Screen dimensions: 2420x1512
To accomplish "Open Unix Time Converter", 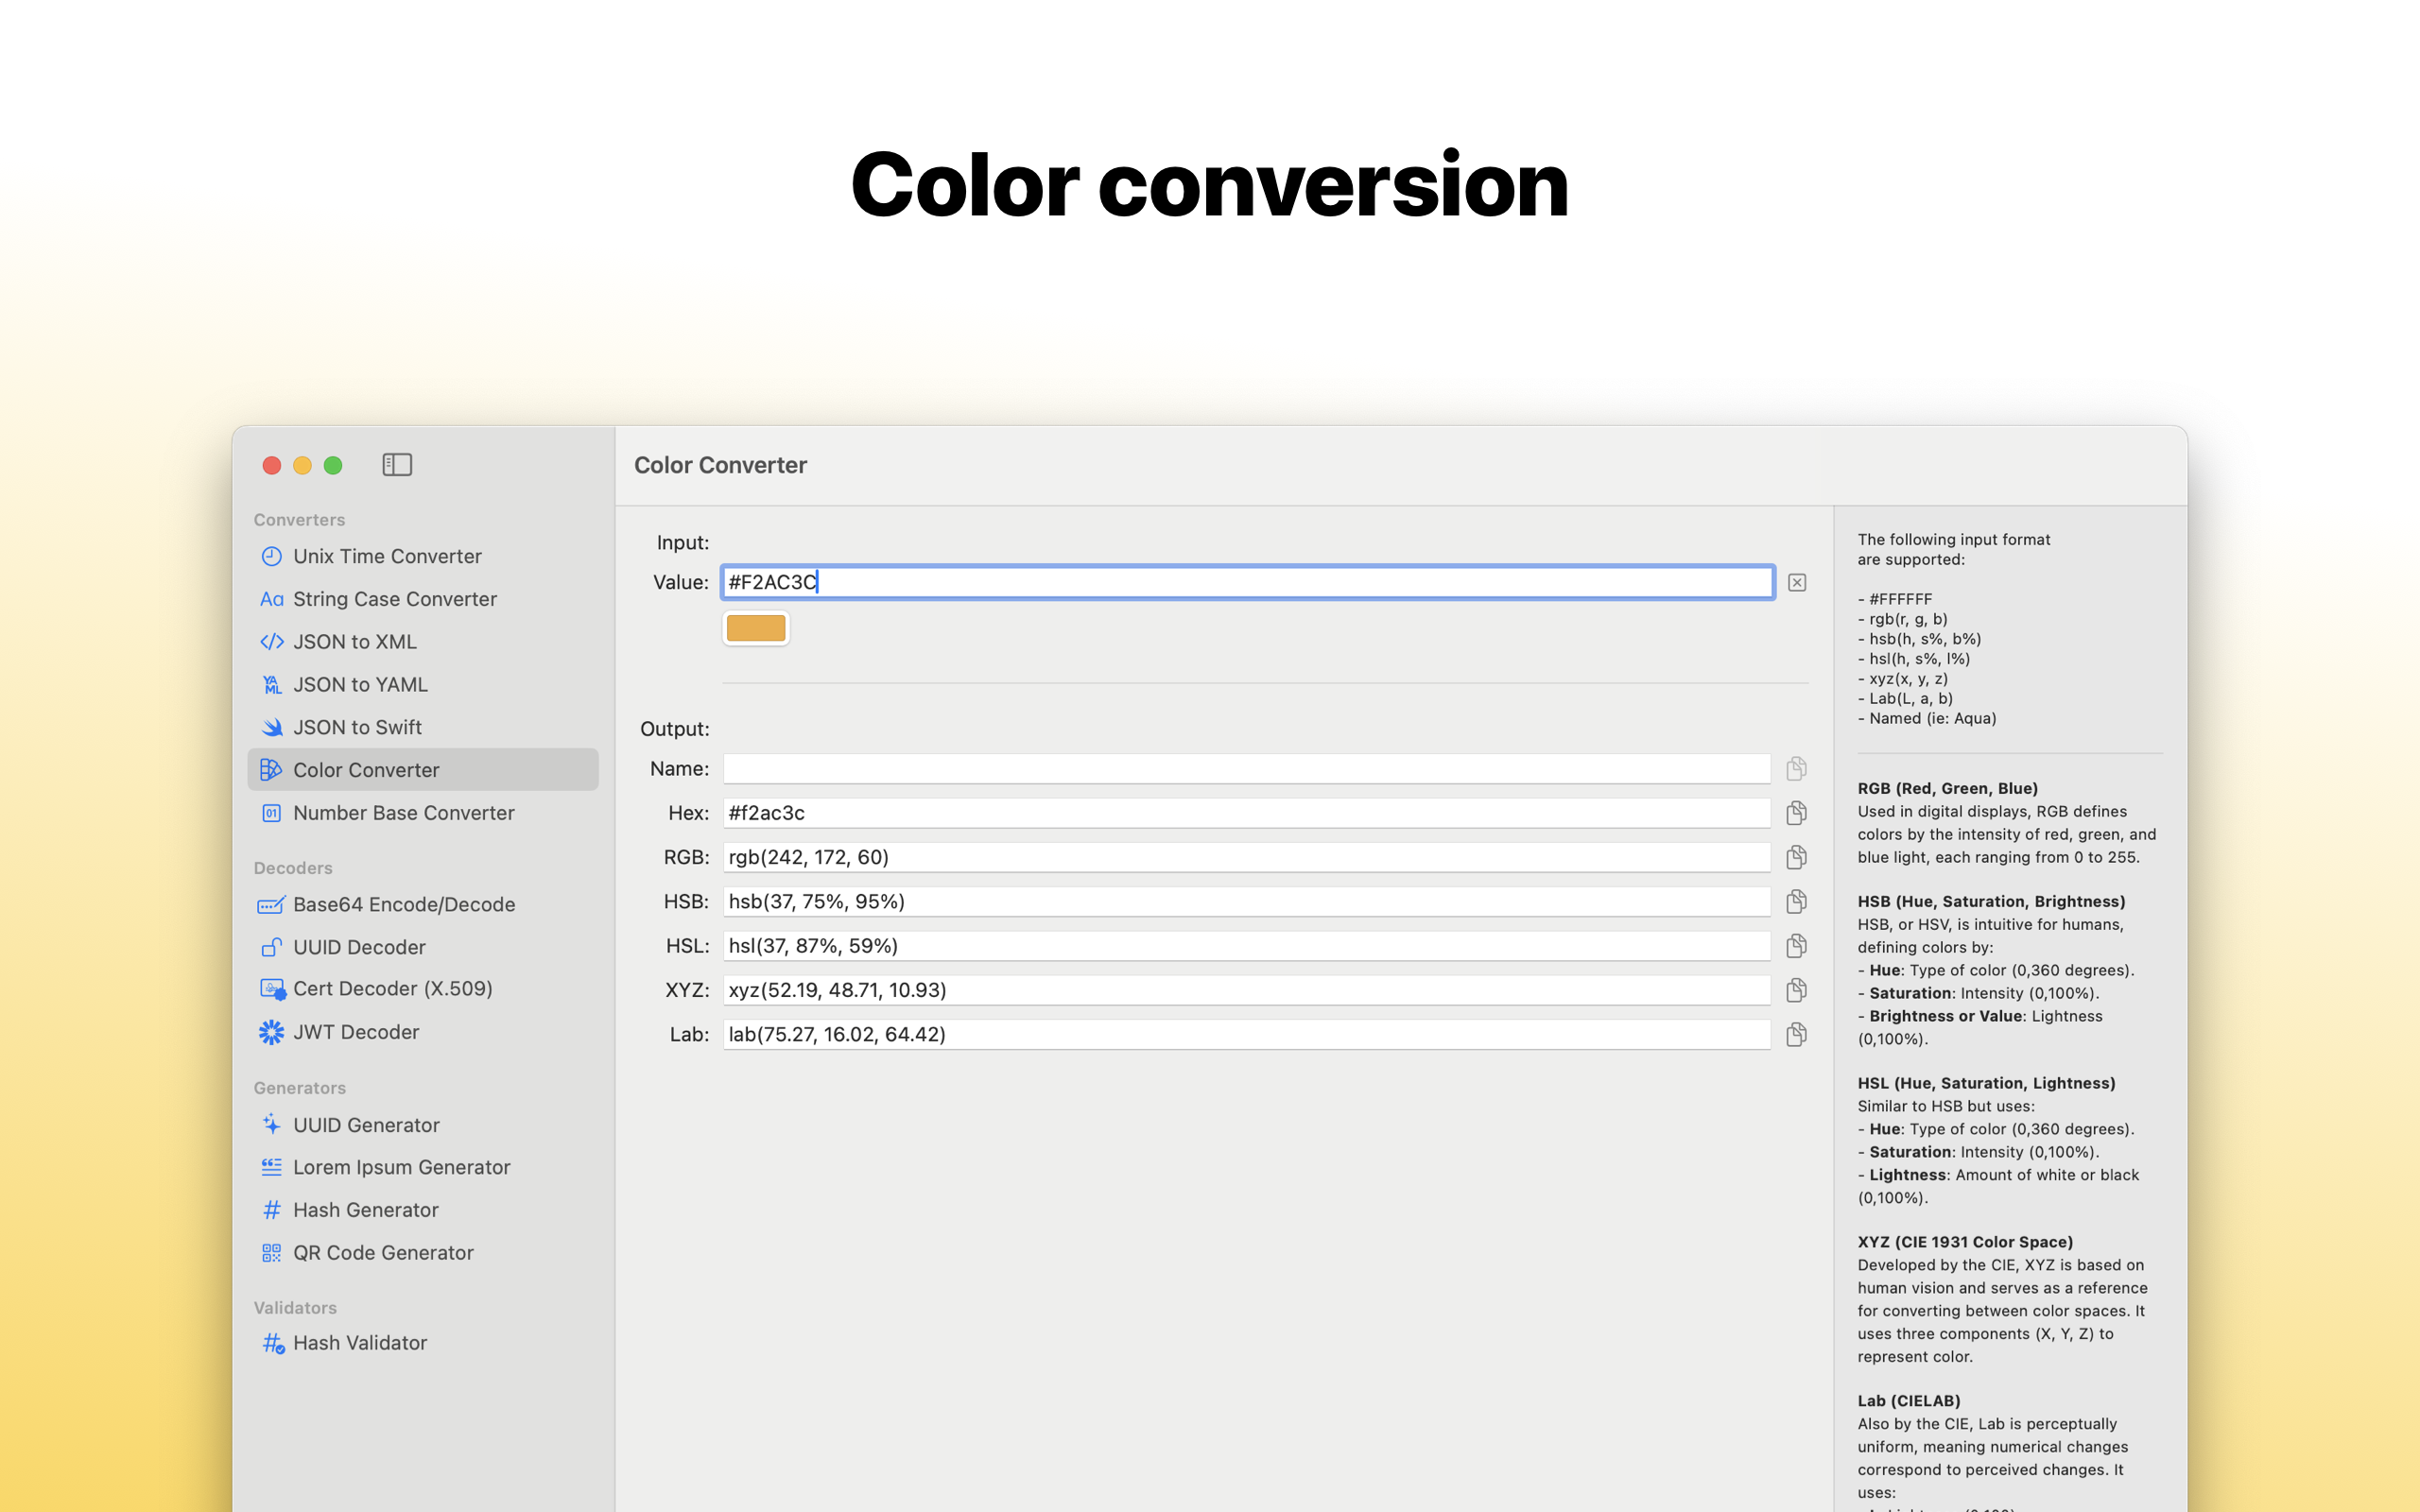I will pos(387,556).
